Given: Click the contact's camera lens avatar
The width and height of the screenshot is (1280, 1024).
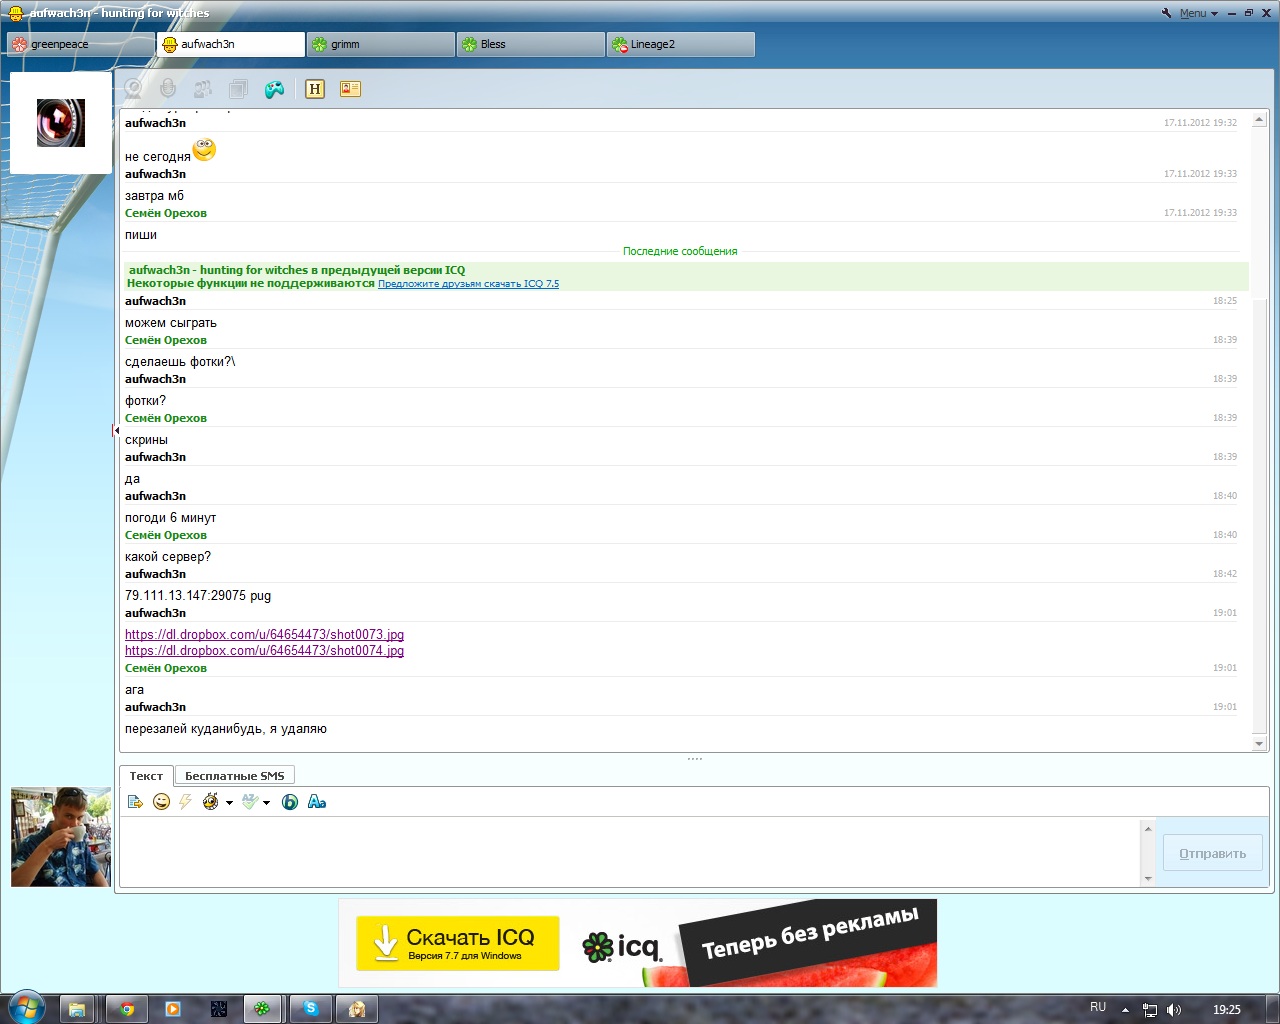Looking at the screenshot, I should coord(61,123).
